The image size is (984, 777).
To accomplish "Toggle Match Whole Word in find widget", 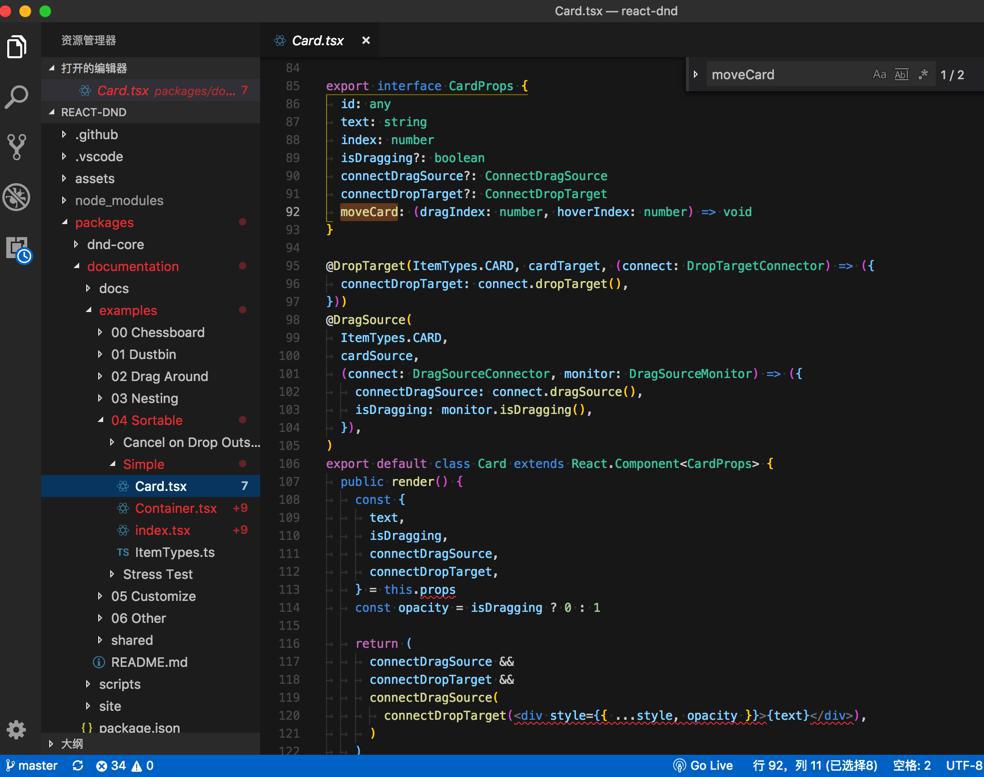I will click(x=901, y=75).
